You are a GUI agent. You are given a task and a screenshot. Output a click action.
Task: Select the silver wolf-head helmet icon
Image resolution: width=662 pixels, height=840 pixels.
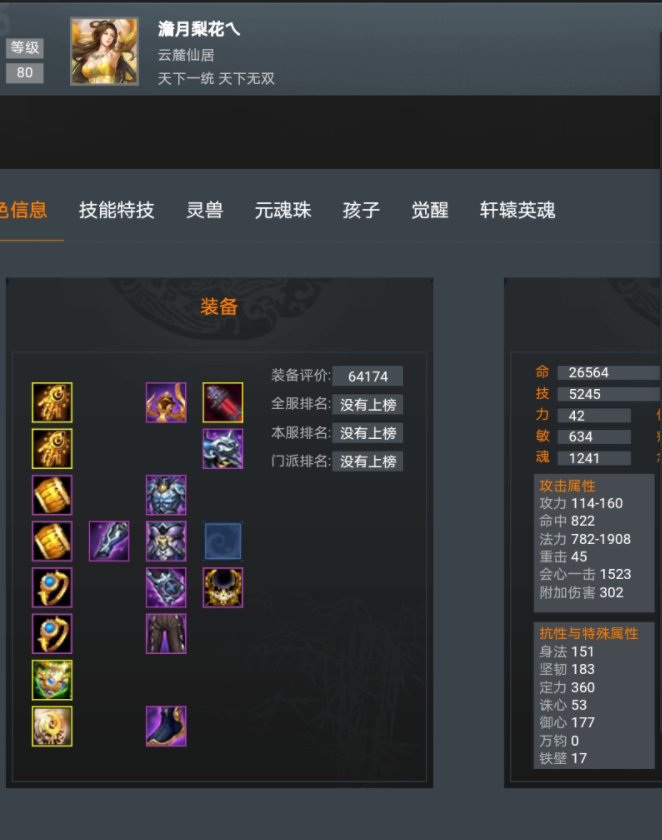tap(223, 448)
